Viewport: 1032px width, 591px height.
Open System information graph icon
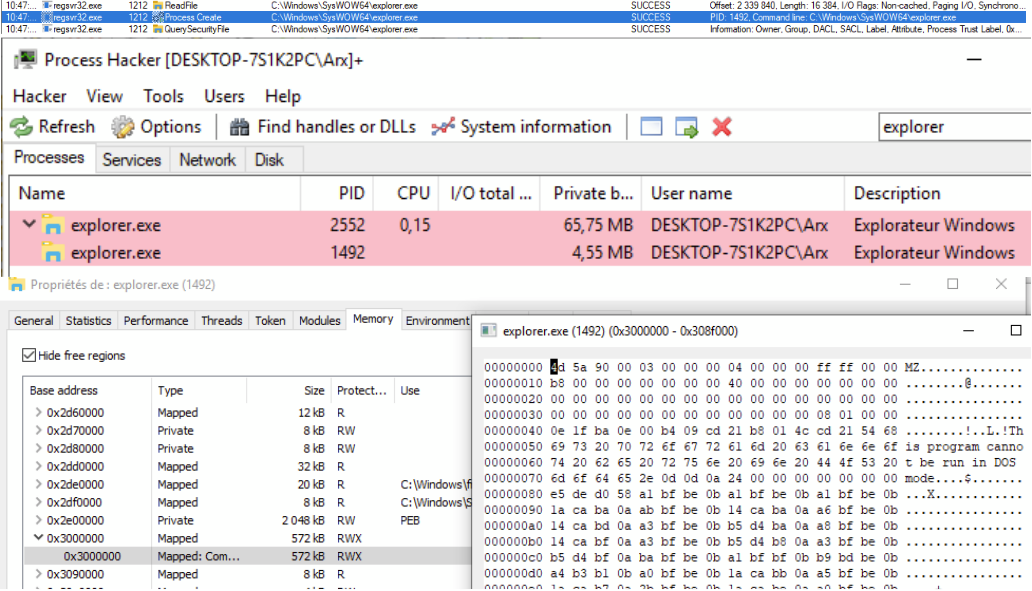click(443, 126)
